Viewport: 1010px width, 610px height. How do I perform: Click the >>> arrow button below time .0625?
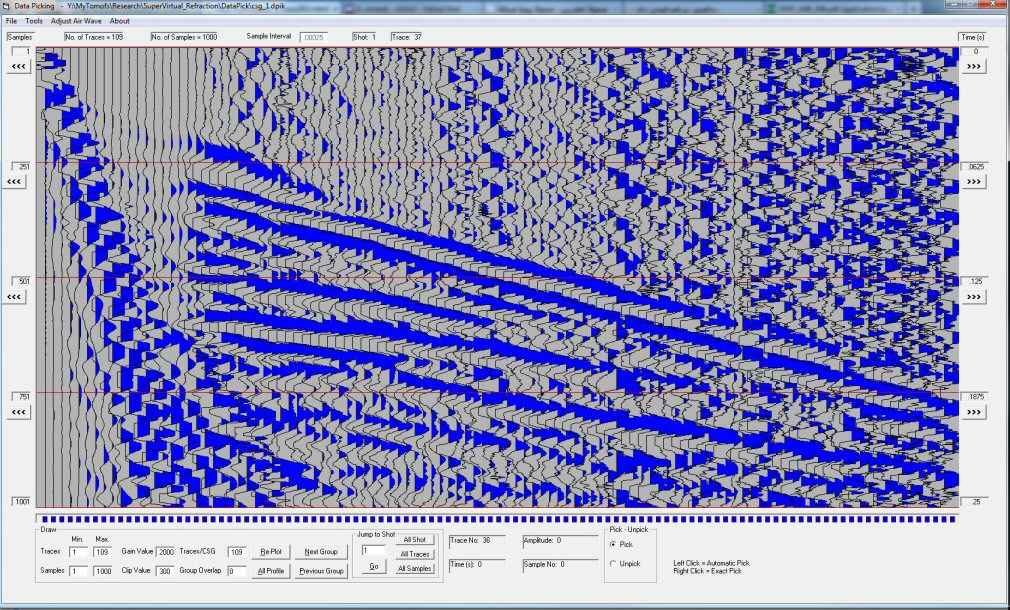(975, 182)
